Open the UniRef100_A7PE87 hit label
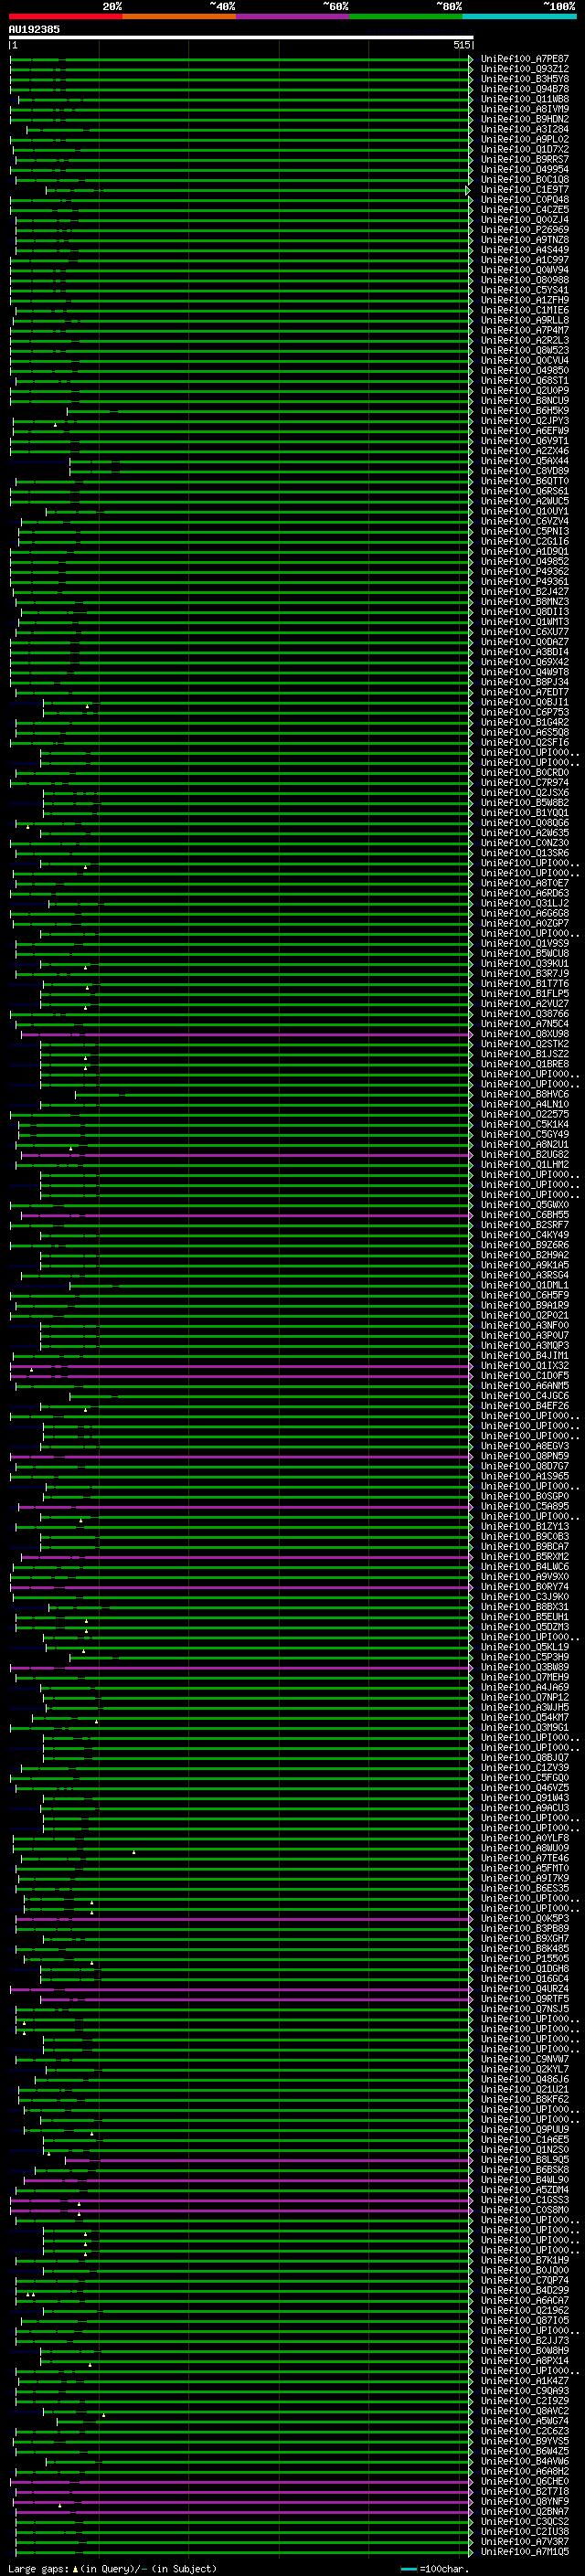This screenshot has height=2576, width=585. [x=525, y=59]
